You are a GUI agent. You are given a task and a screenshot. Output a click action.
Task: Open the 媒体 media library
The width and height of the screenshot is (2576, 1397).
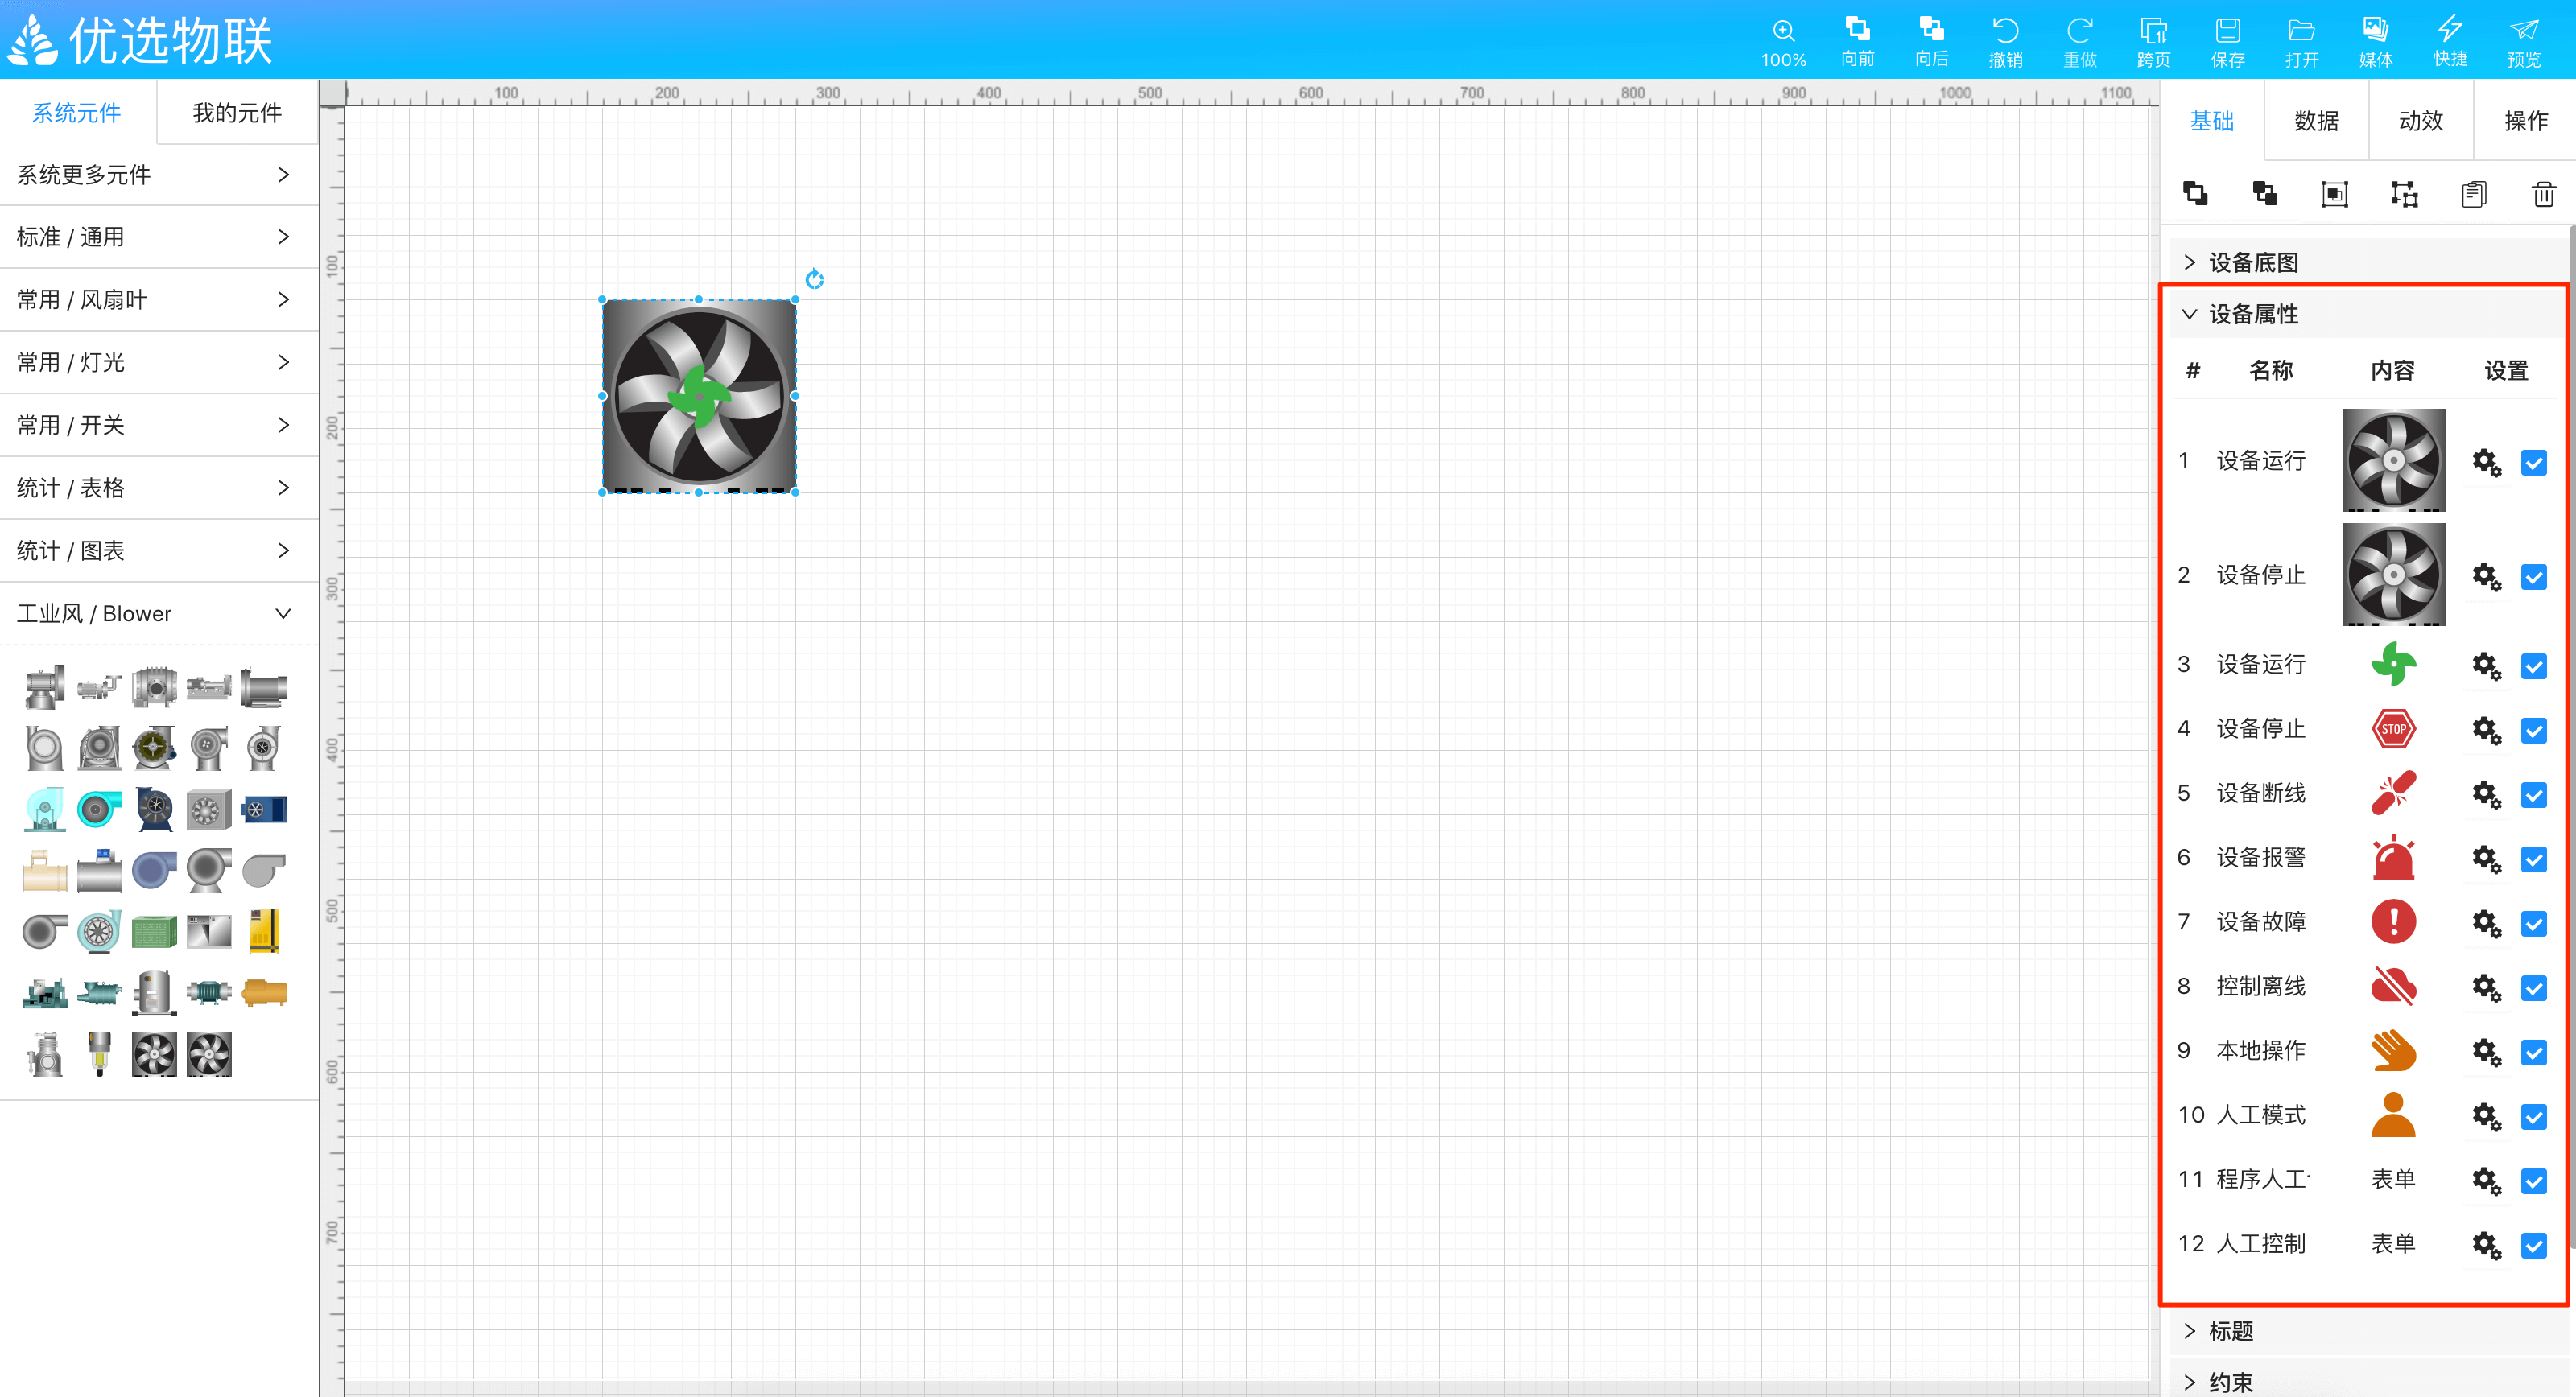click(x=2375, y=41)
